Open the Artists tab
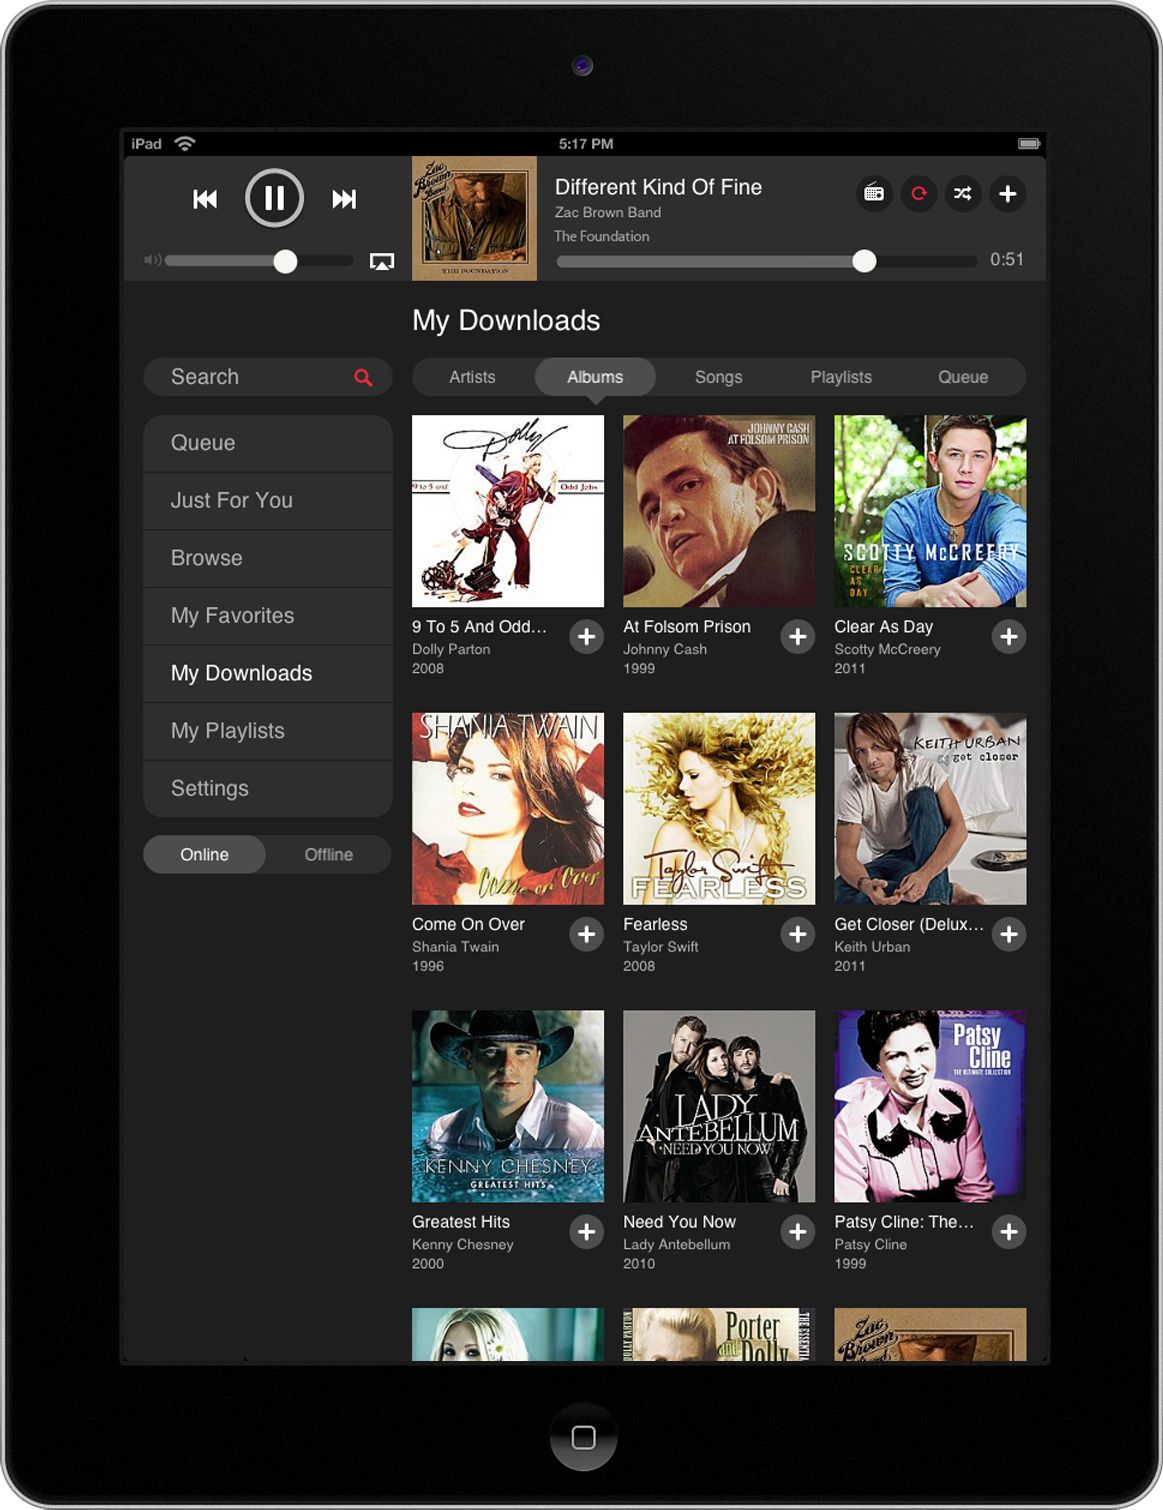 coord(472,377)
